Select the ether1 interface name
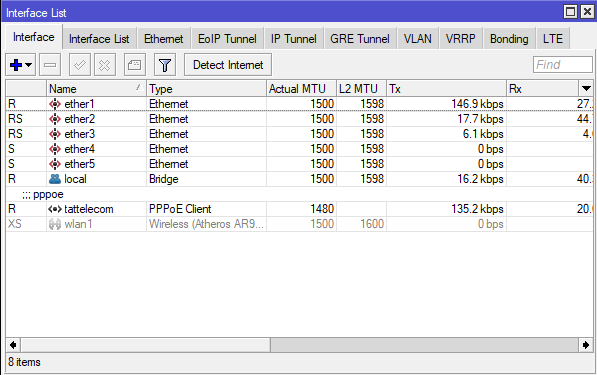 (79, 104)
